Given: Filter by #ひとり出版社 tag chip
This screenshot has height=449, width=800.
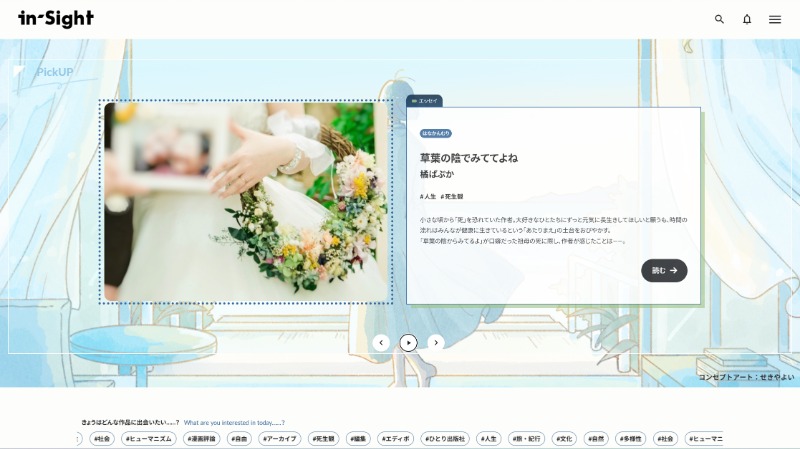Looking at the screenshot, I should click(x=444, y=438).
